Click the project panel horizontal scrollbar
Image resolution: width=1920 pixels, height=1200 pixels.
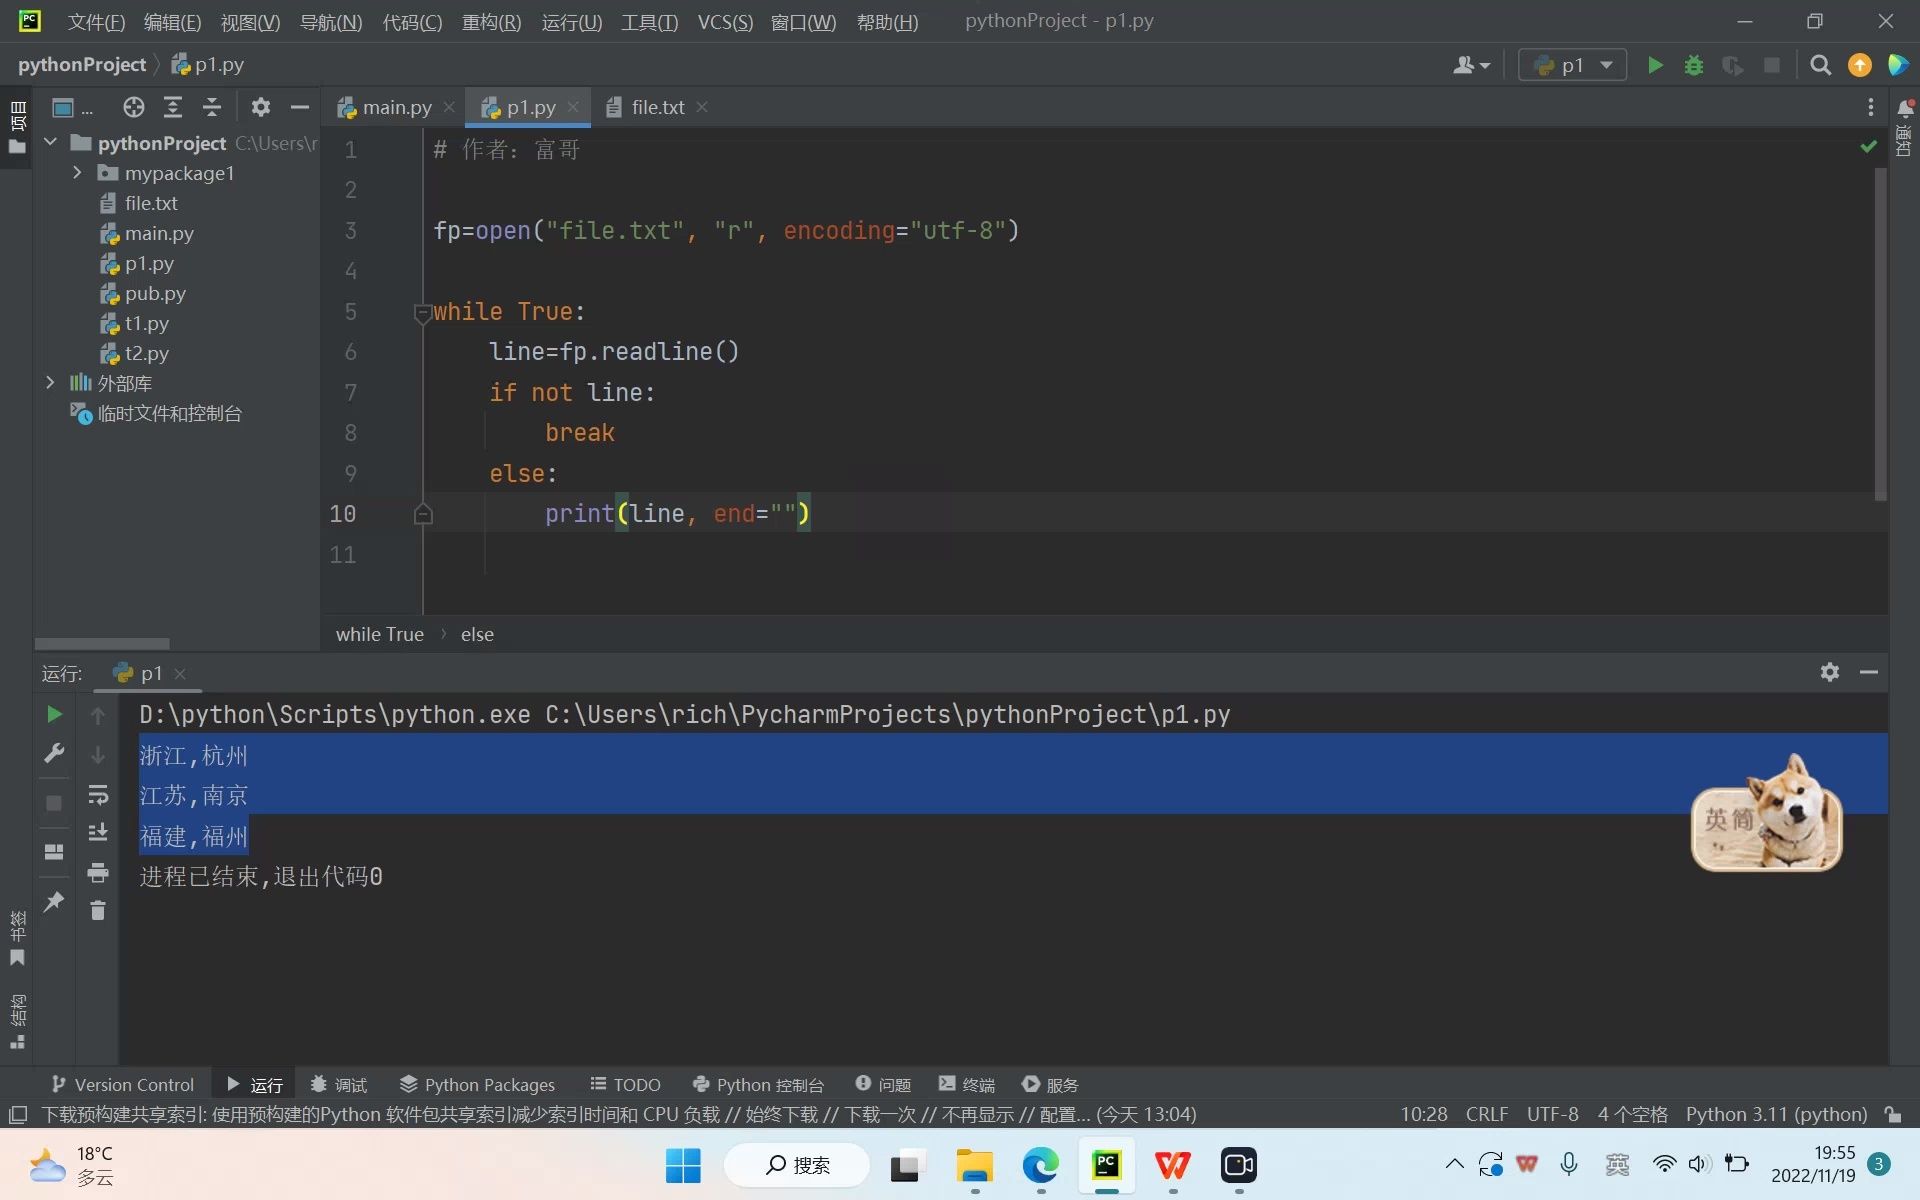[x=102, y=643]
